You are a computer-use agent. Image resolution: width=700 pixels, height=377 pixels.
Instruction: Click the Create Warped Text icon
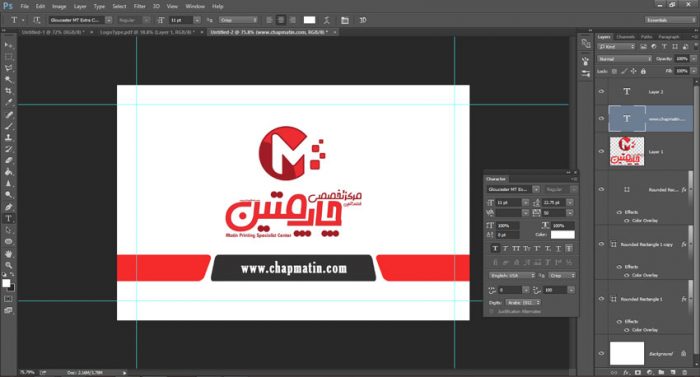327,20
